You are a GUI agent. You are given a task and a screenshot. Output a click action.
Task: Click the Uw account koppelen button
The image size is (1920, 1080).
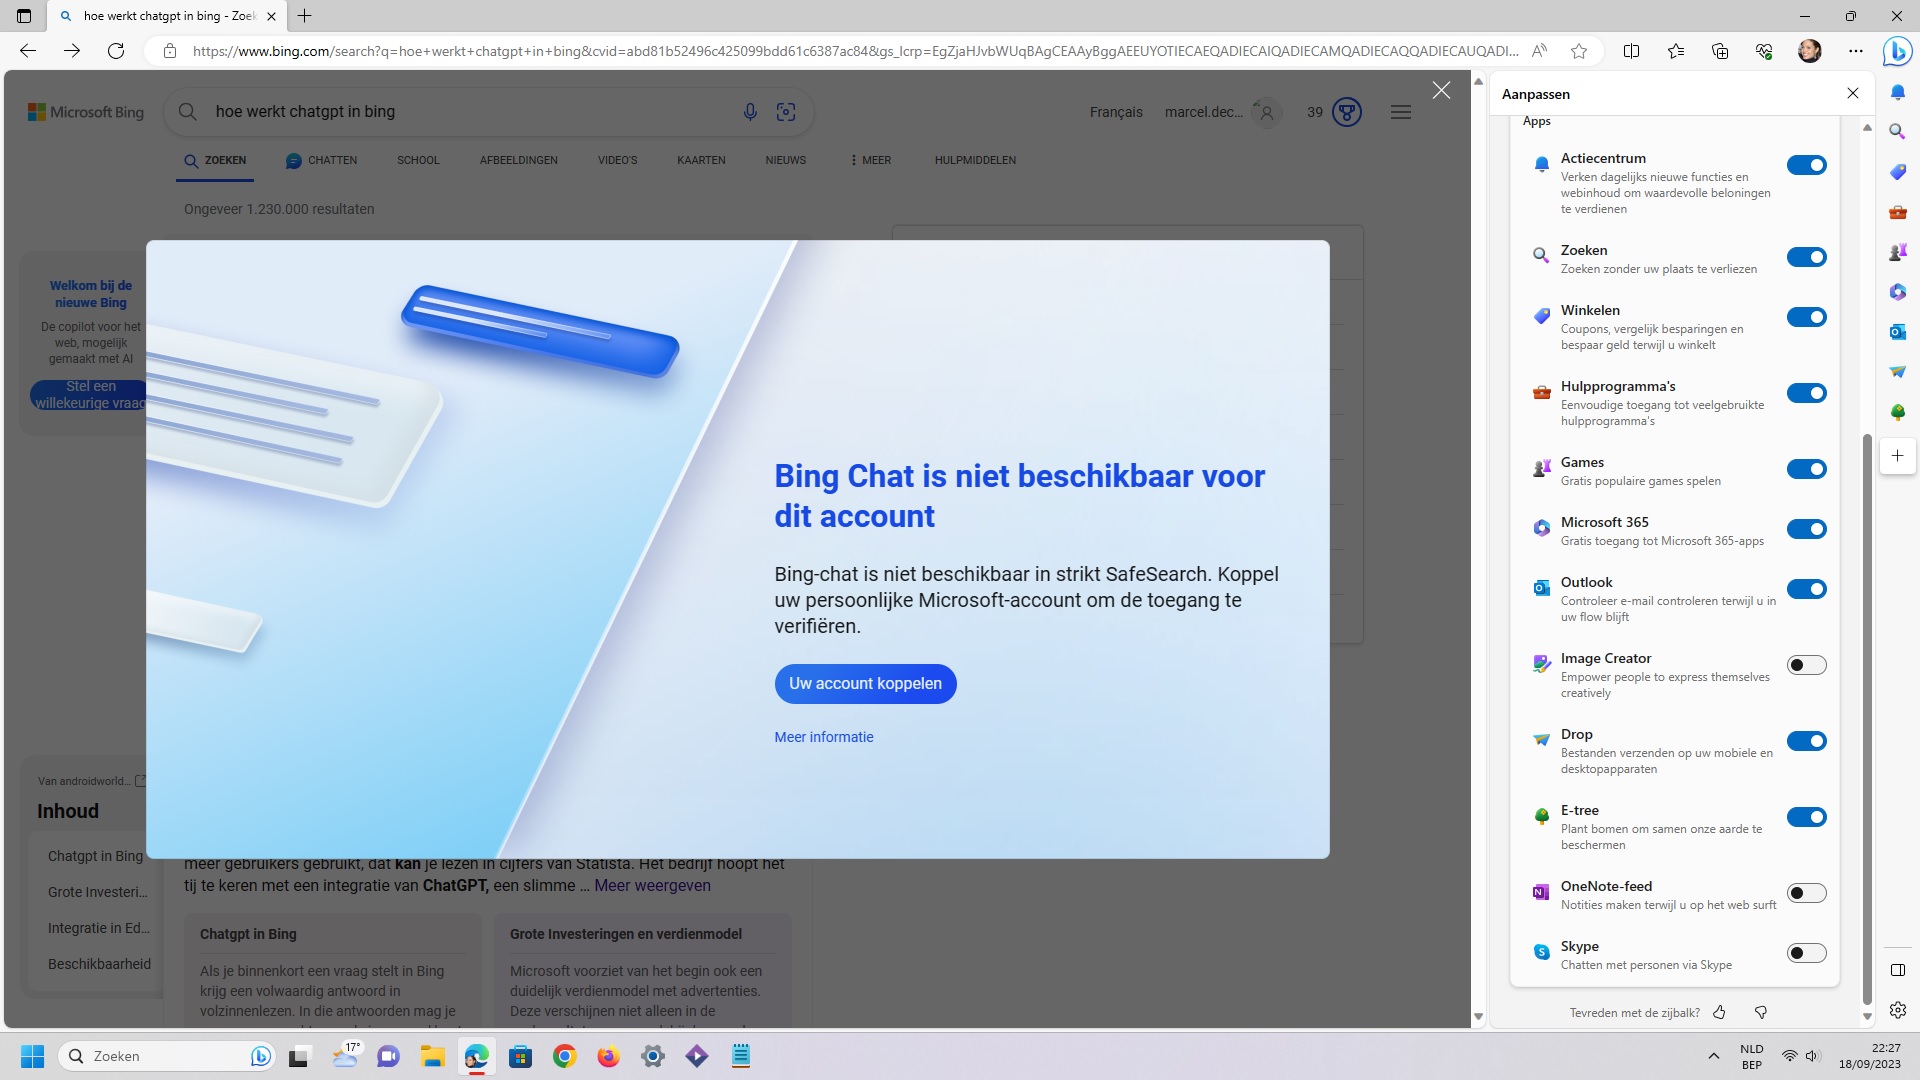click(865, 684)
